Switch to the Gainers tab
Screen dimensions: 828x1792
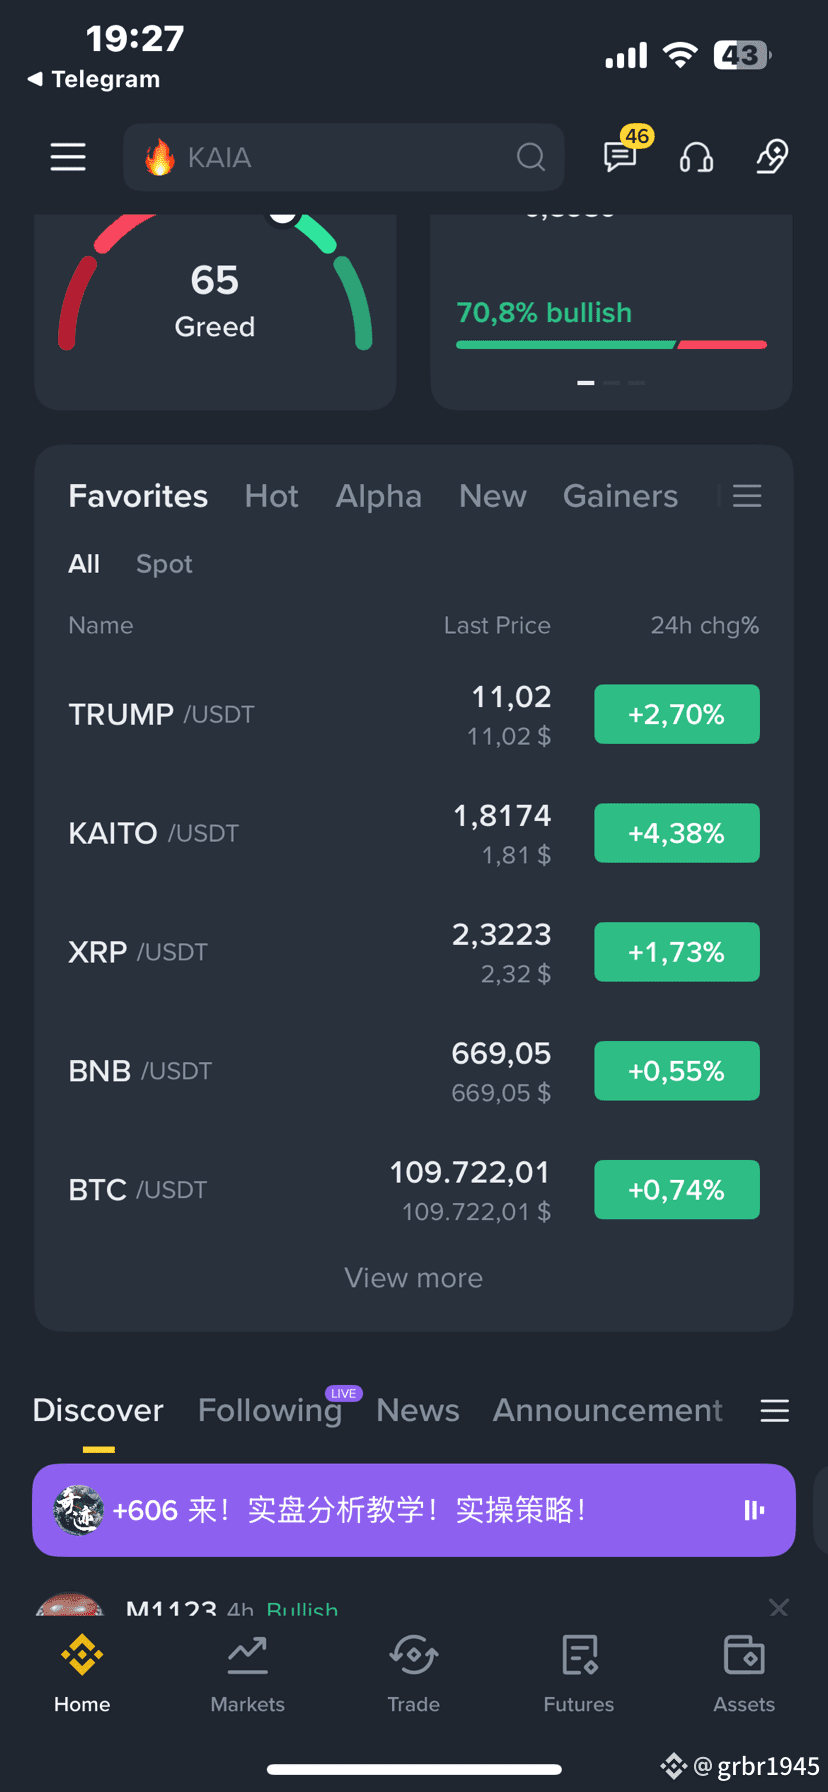(620, 496)
